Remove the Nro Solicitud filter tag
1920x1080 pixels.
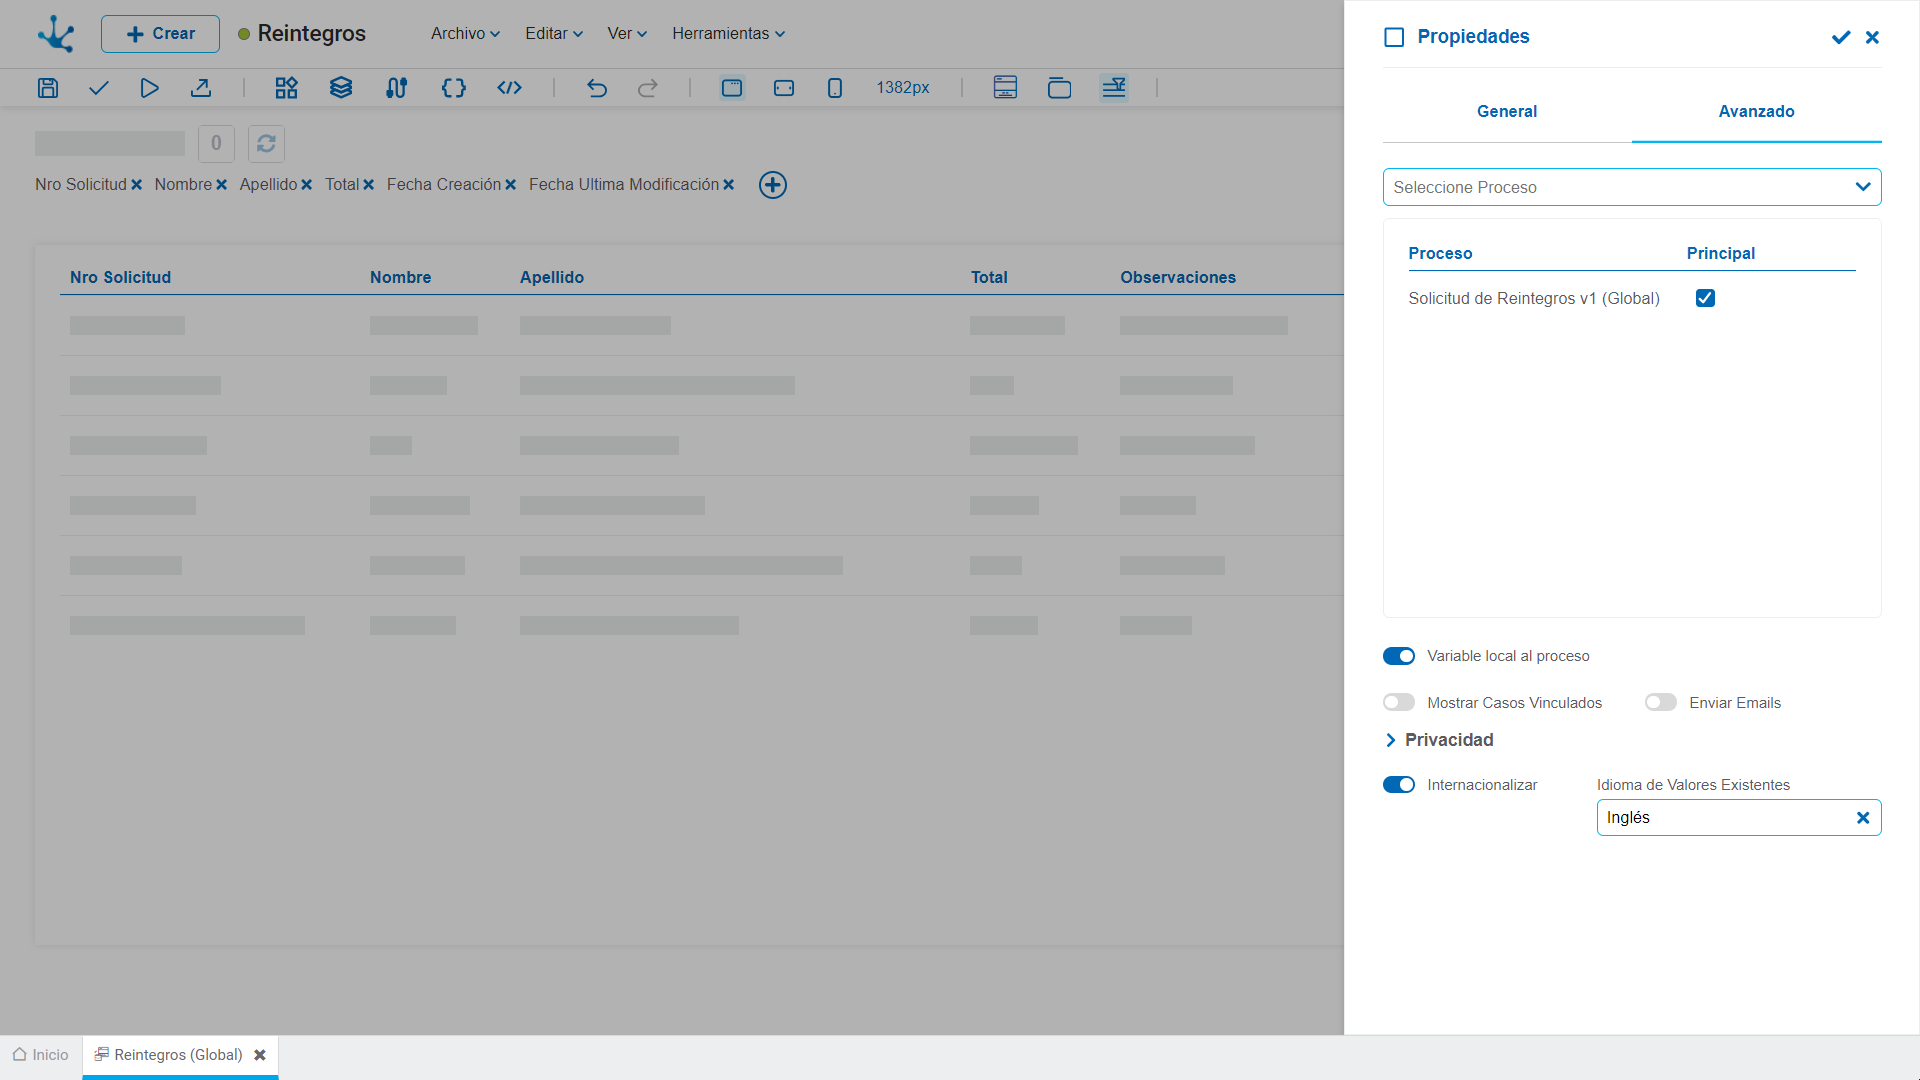point(137,185)
